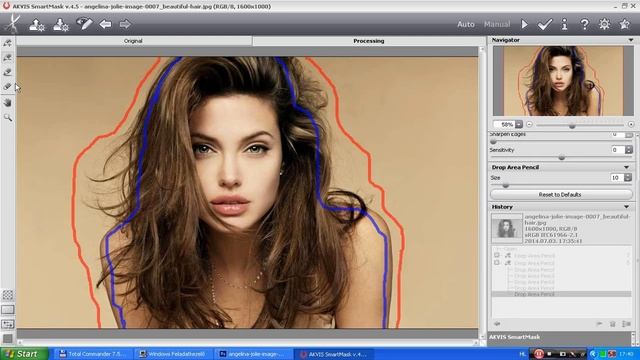The image size is (640, 360).
Task: Adjust the Sensitivity slider handle
Action: pyautogui.click(x=562, y=158)
